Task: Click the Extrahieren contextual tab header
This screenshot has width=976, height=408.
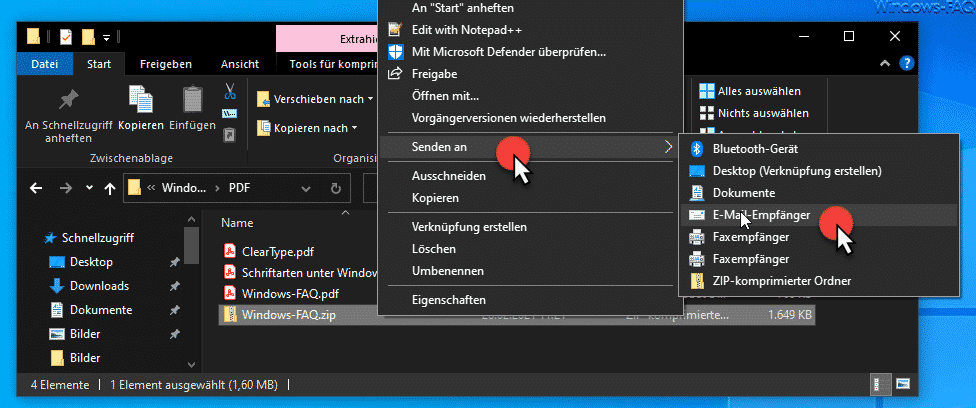Action: pos(327,39)
